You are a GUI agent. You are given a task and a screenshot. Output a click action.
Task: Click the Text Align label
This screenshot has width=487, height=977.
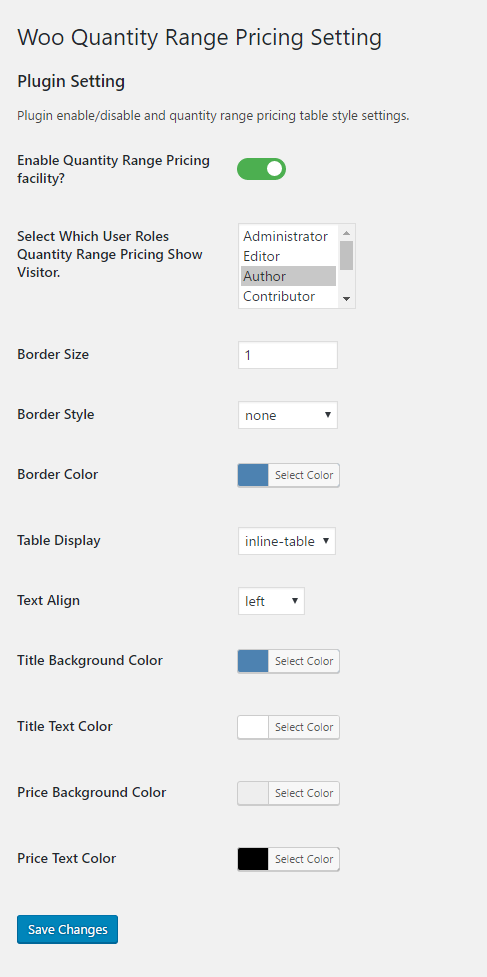49,601
